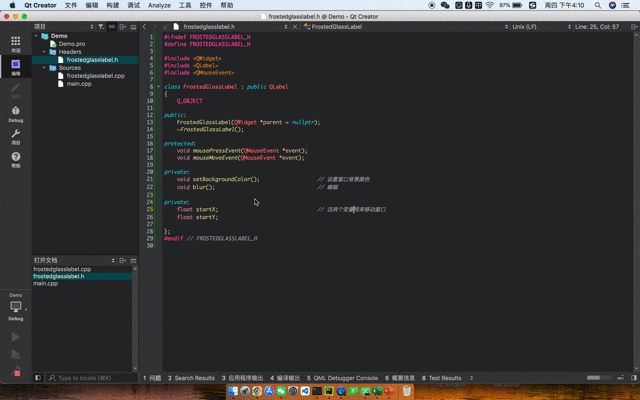Open the Welcome mode in the sidebar

[15, 44]
